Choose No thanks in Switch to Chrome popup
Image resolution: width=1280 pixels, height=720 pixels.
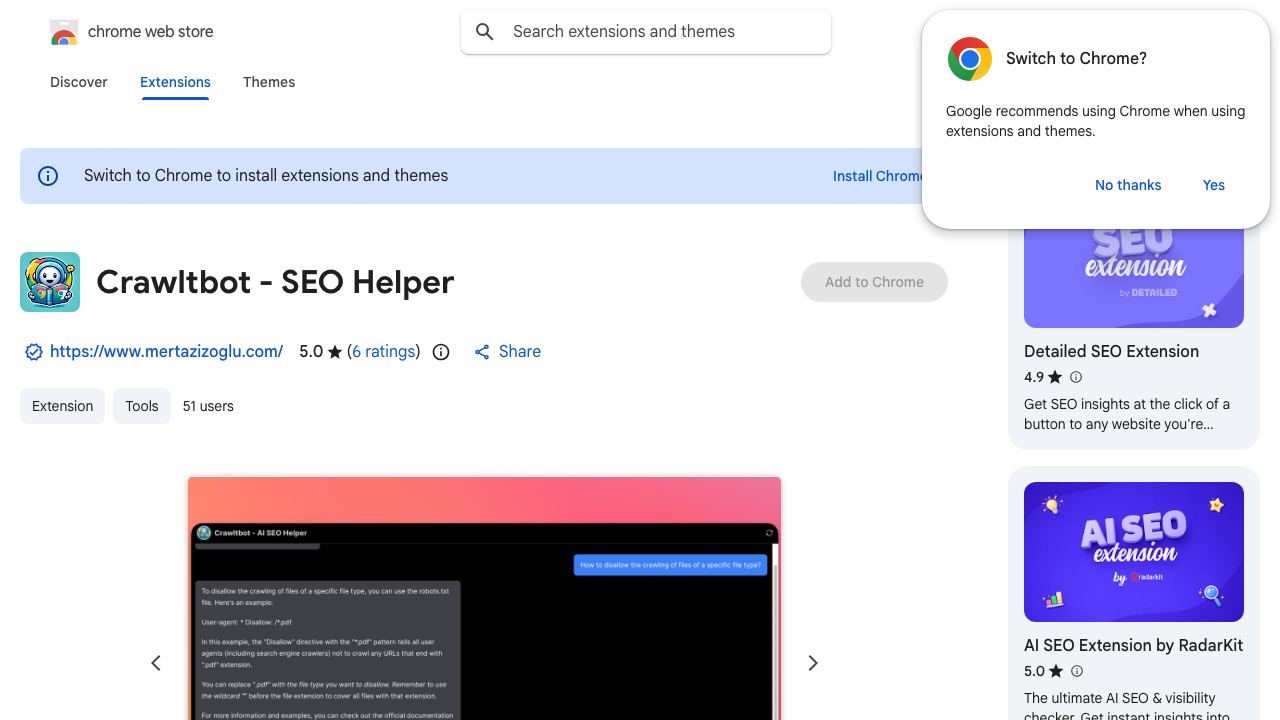(1128, 185)
